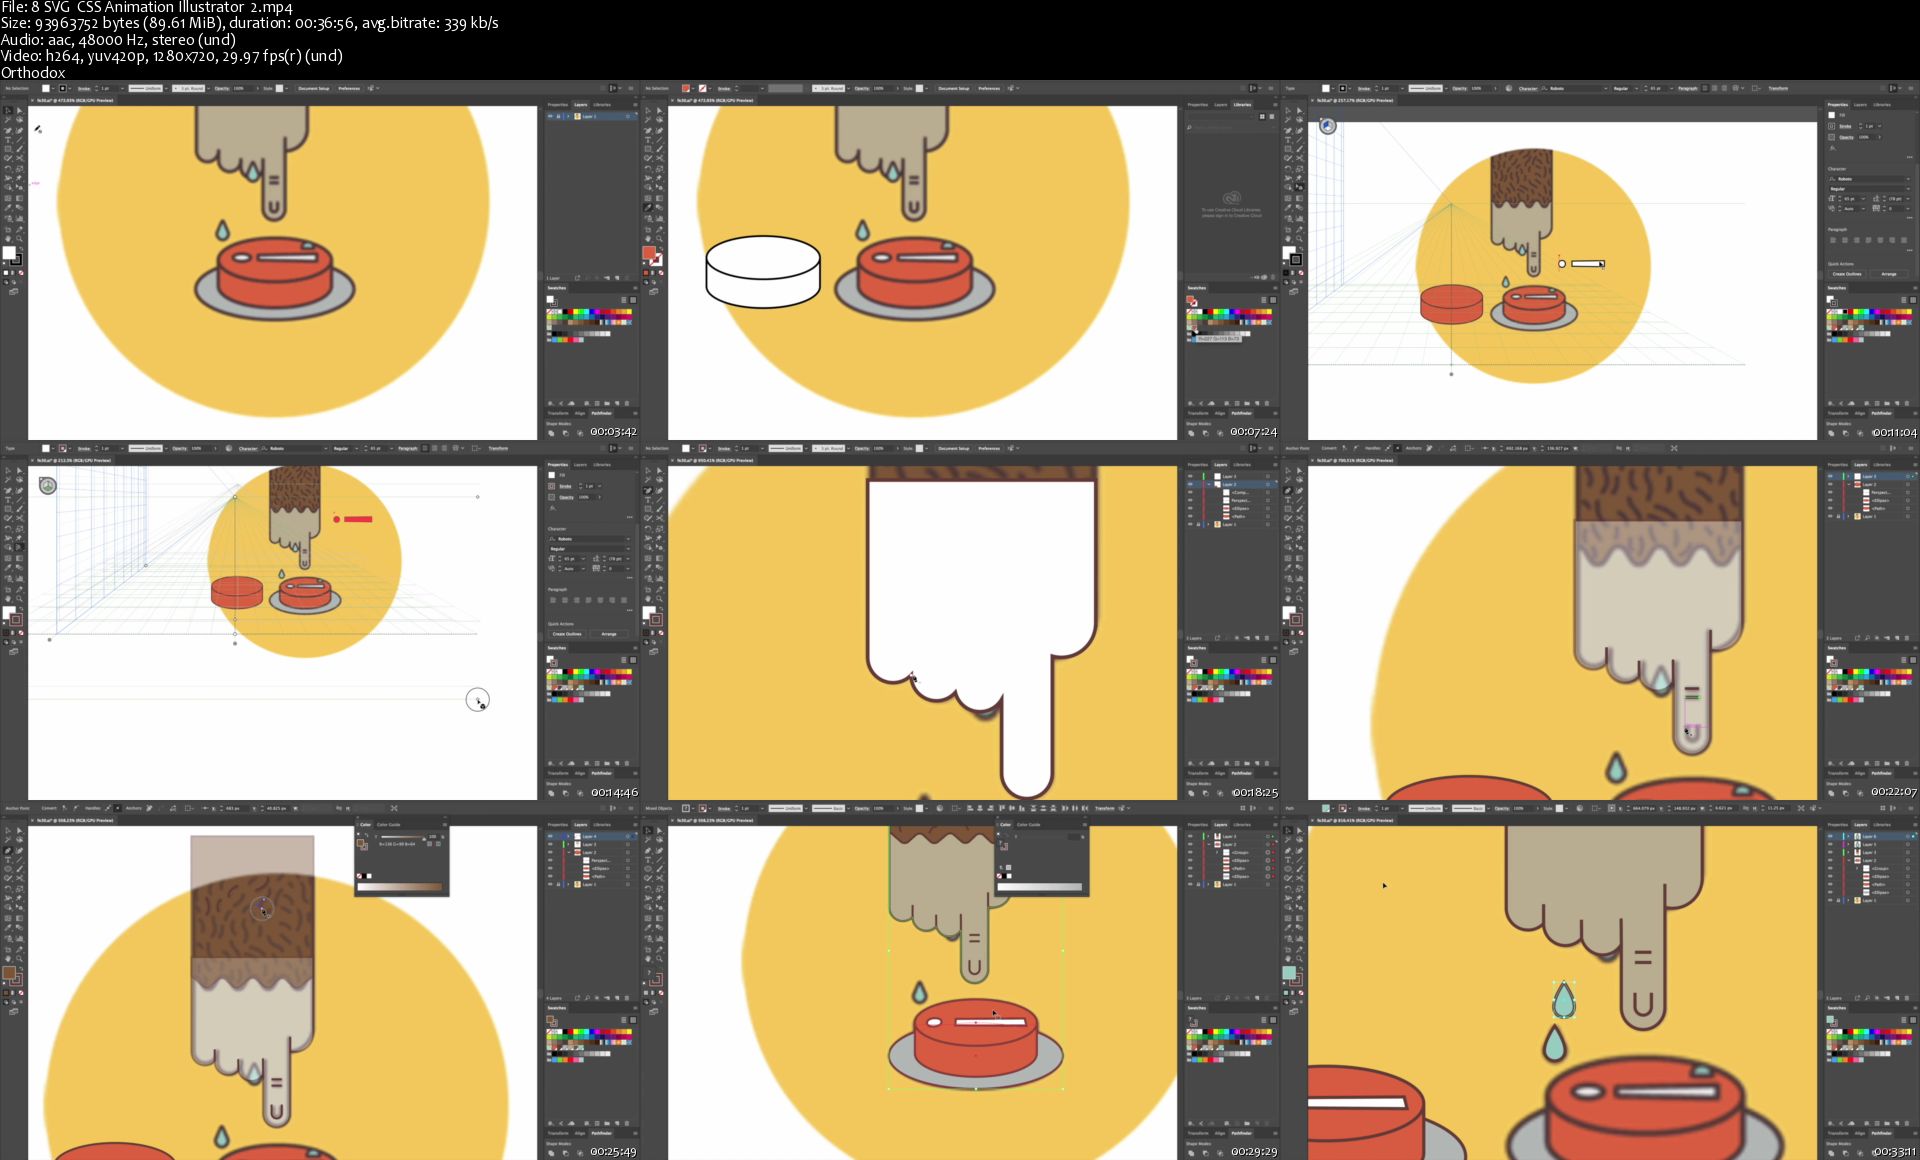This screenshot has height=1160, width=1920.
Task: Choose the Line Segment tool in the 00:22:07 frame
Action: (x=1299, y=500)
